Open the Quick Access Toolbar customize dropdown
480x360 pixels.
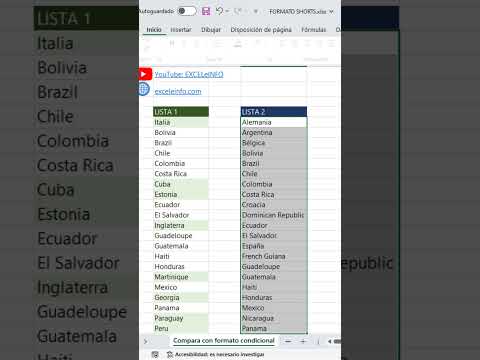pyautogui.click(x=255, y=12)
